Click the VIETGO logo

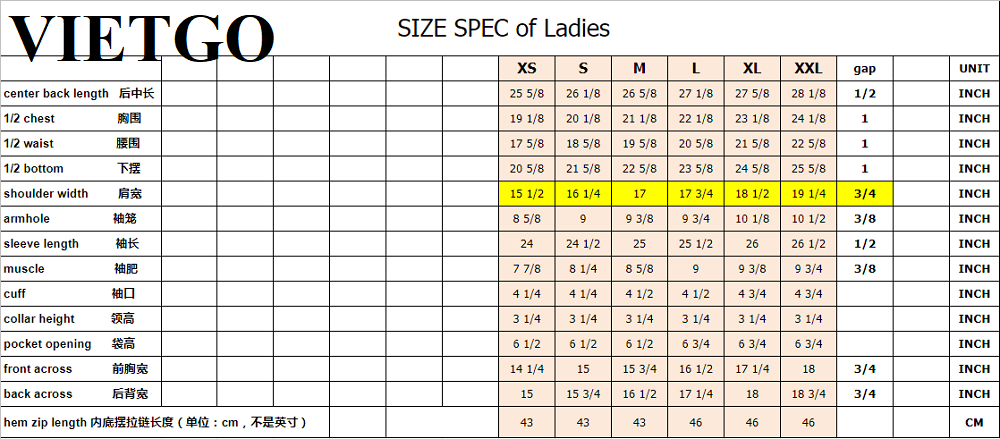pyautogui.click(x=140, y=38)
